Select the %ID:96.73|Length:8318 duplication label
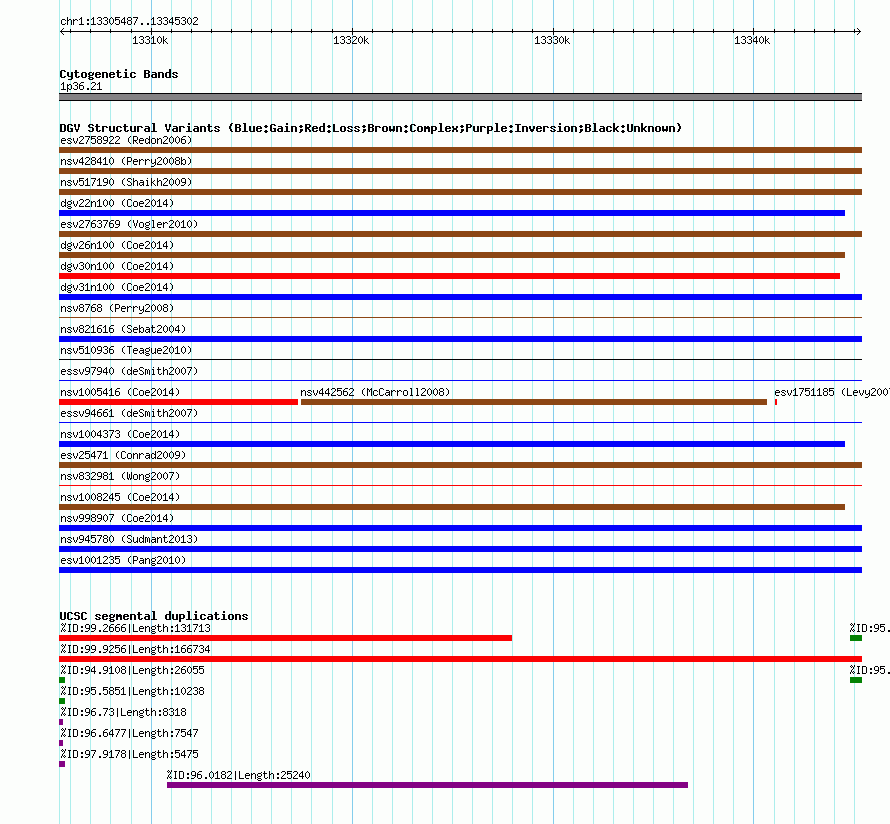This screenshot has height=824, width=890. tap(123, 712)
